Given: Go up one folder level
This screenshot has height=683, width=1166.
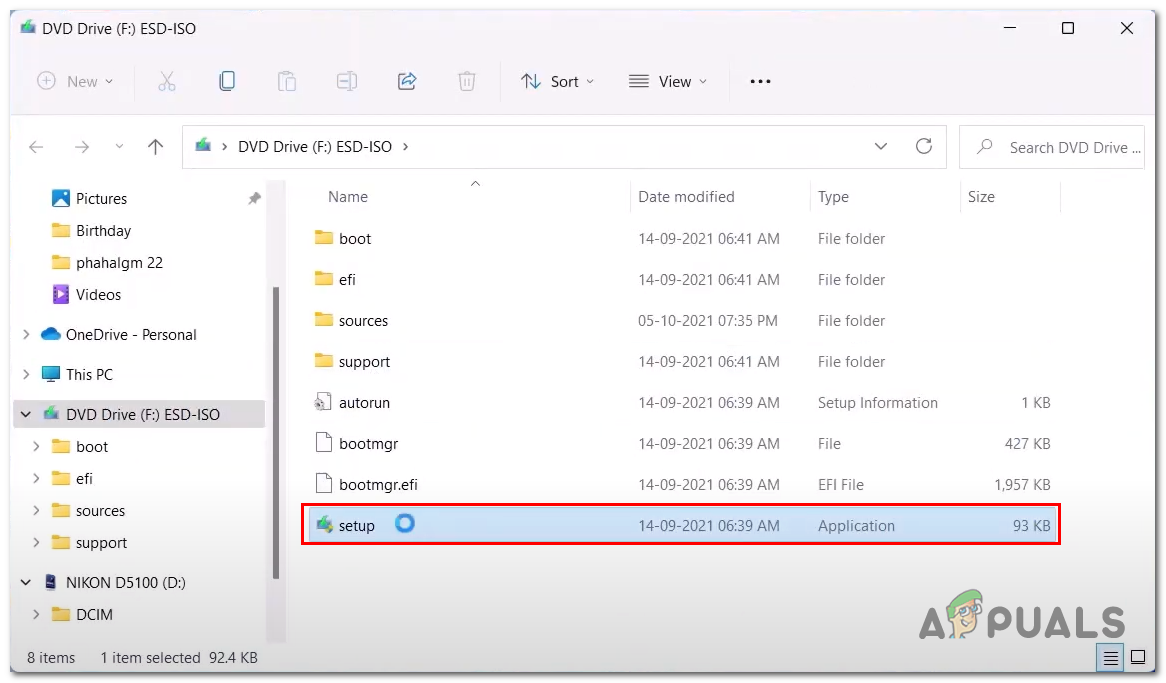Looking at the screenshot, I should [155, 147].
